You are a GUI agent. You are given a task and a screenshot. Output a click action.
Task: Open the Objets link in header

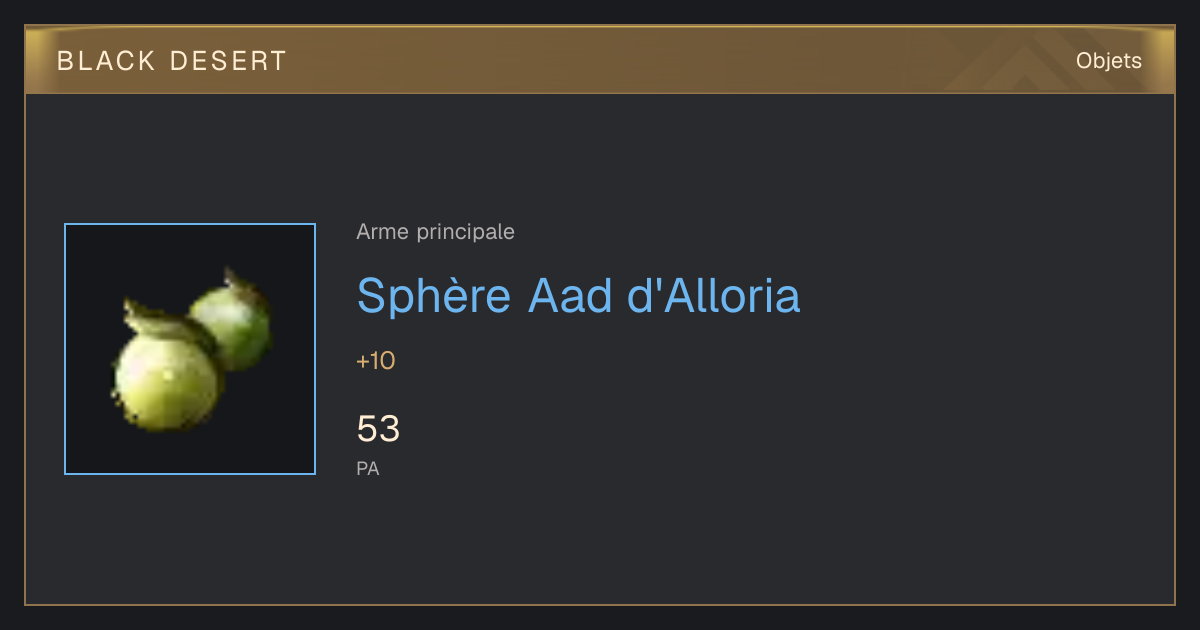[x=1108, y=61]
